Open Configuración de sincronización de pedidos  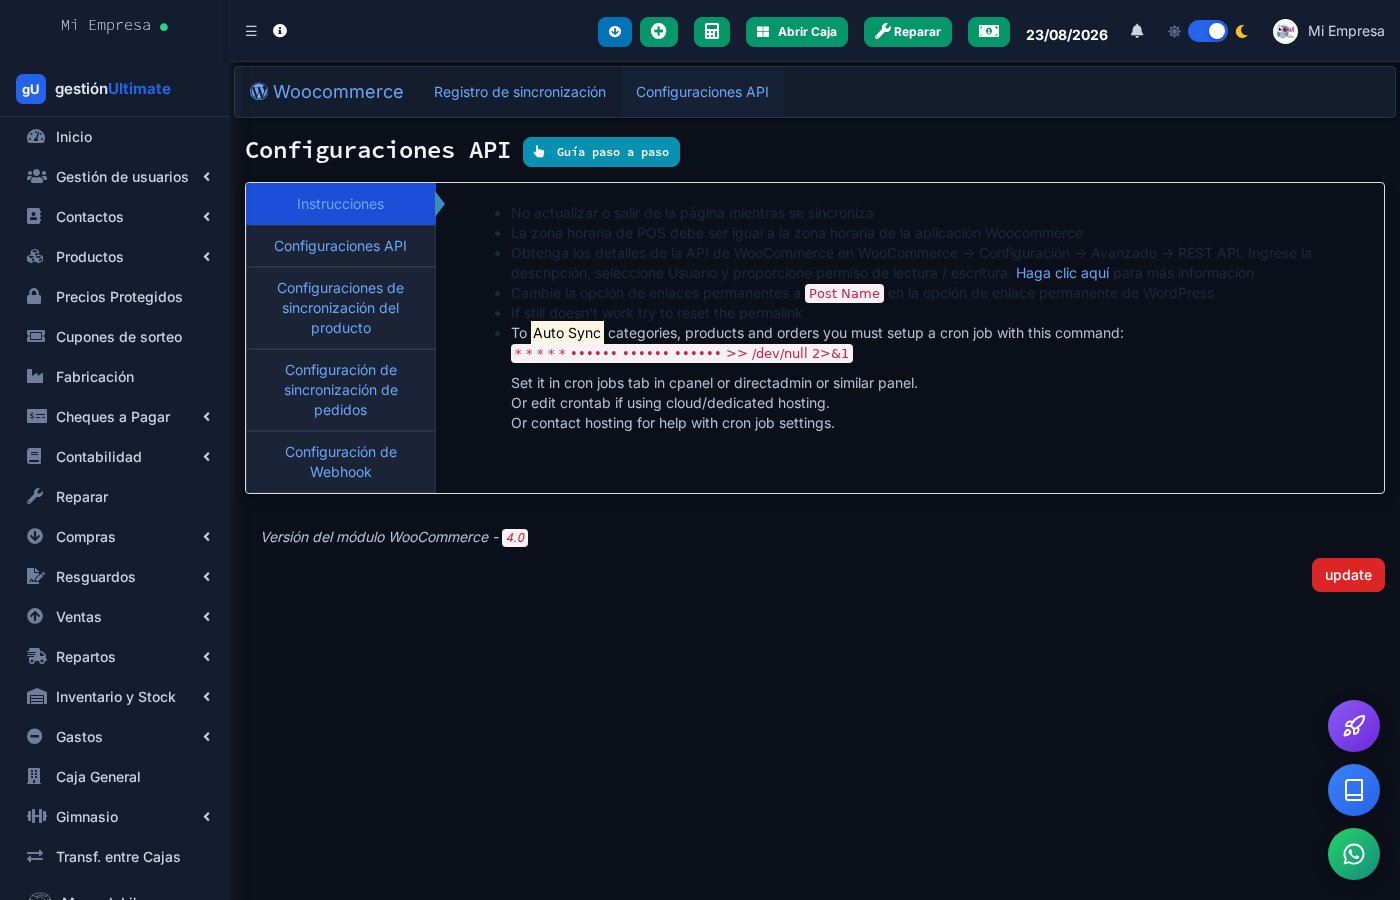[340, 390]
